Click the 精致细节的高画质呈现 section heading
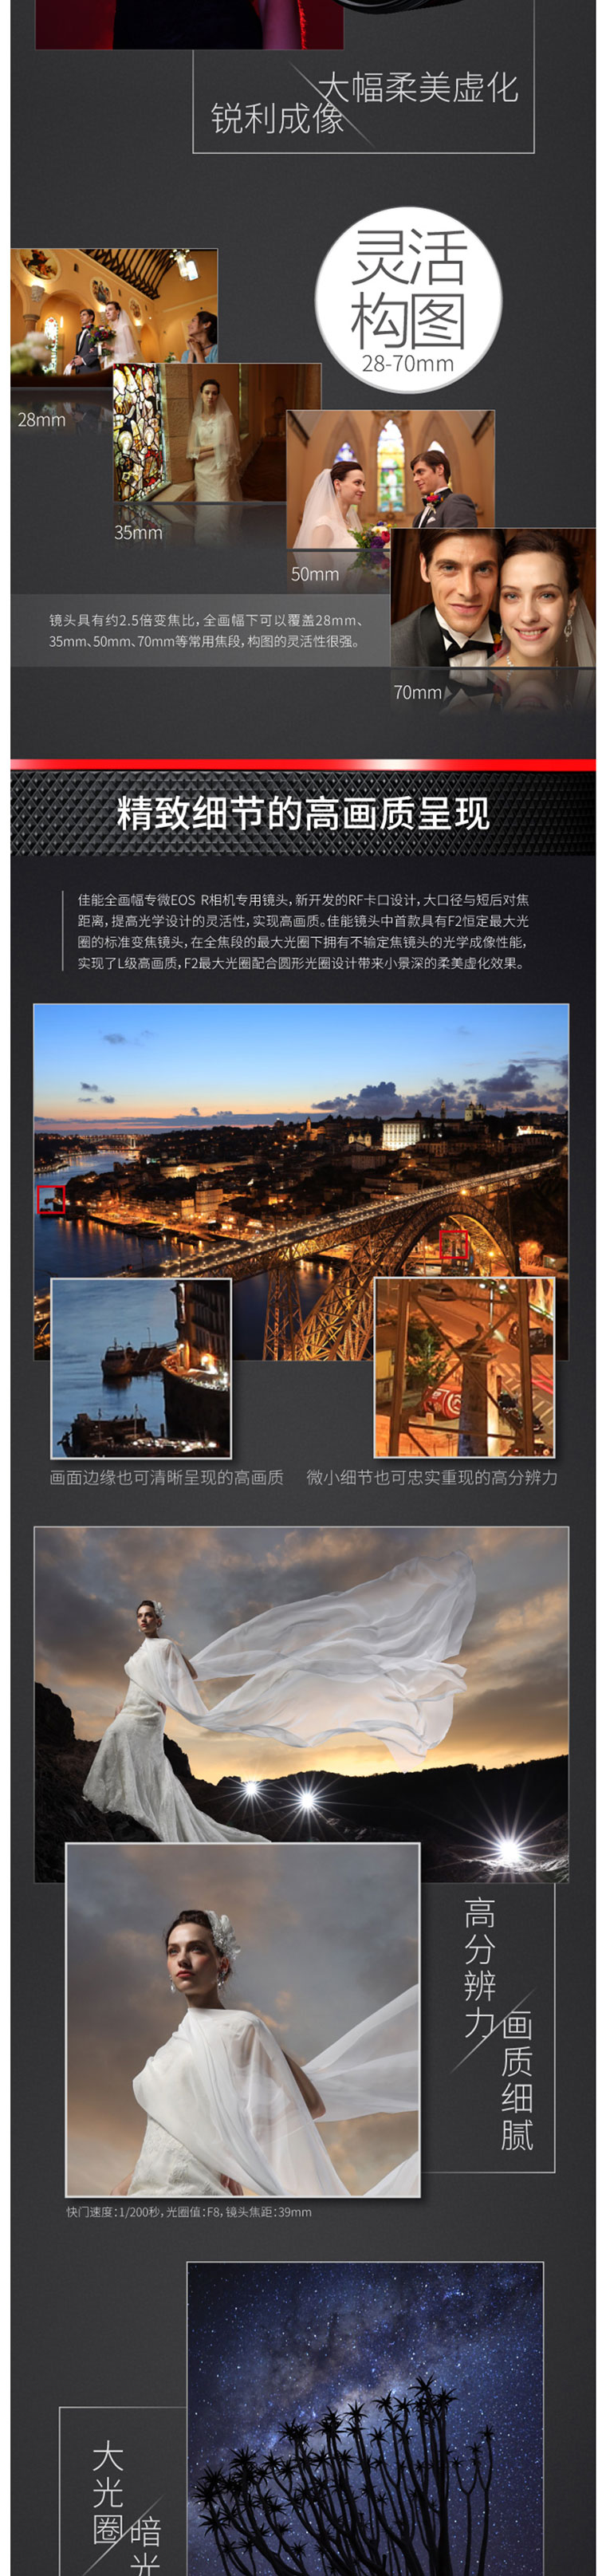Image resolution: width=598 pixels, height=2576 pixels. coord(302,813)
